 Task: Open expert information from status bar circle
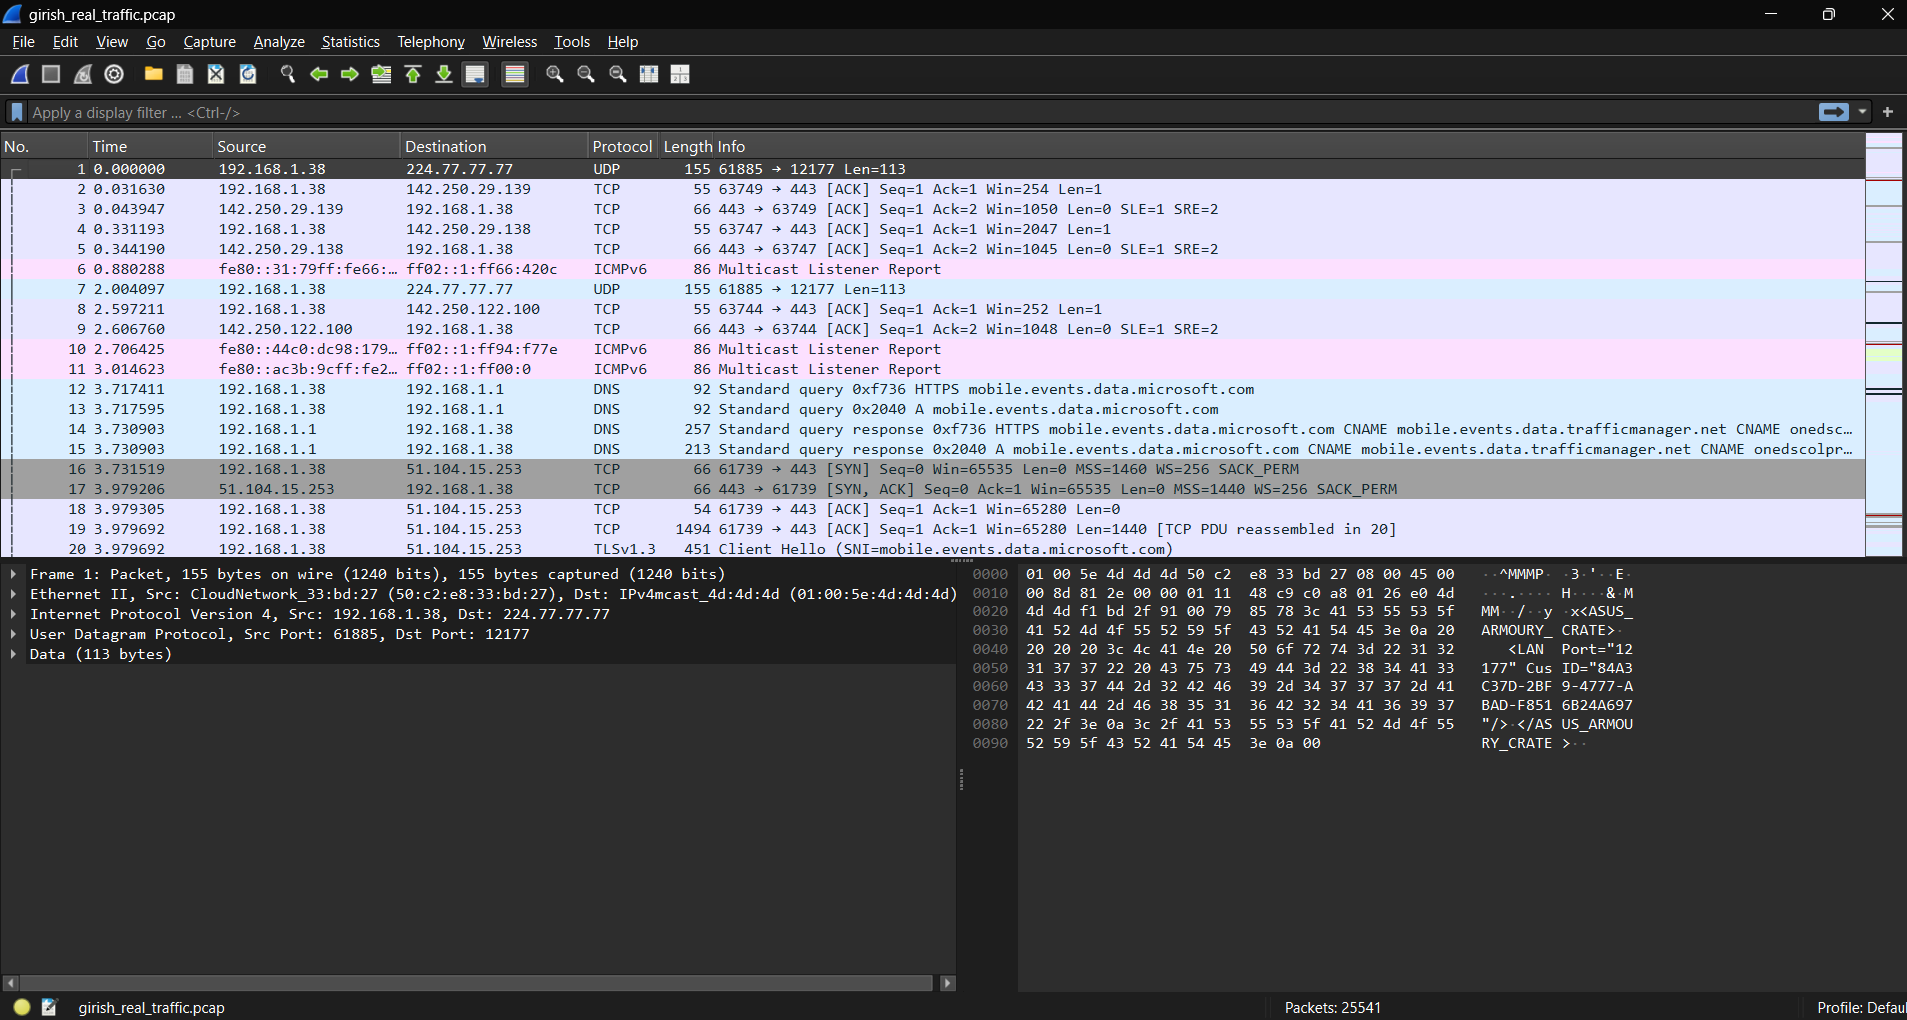tap(22, 1007)
